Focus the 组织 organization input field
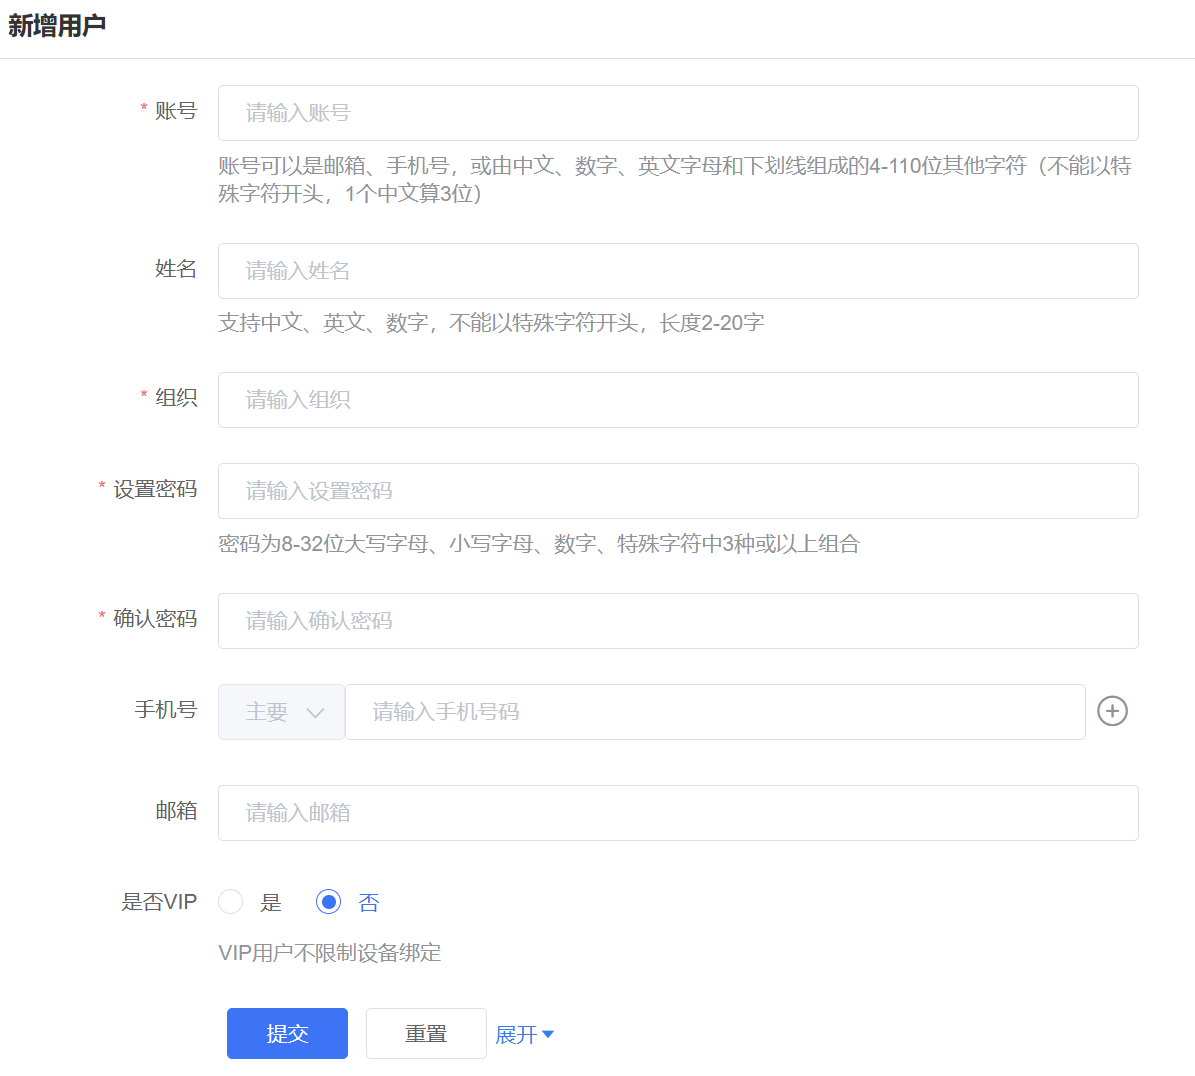This screenshot has height=1076, width=1195. 678,400
